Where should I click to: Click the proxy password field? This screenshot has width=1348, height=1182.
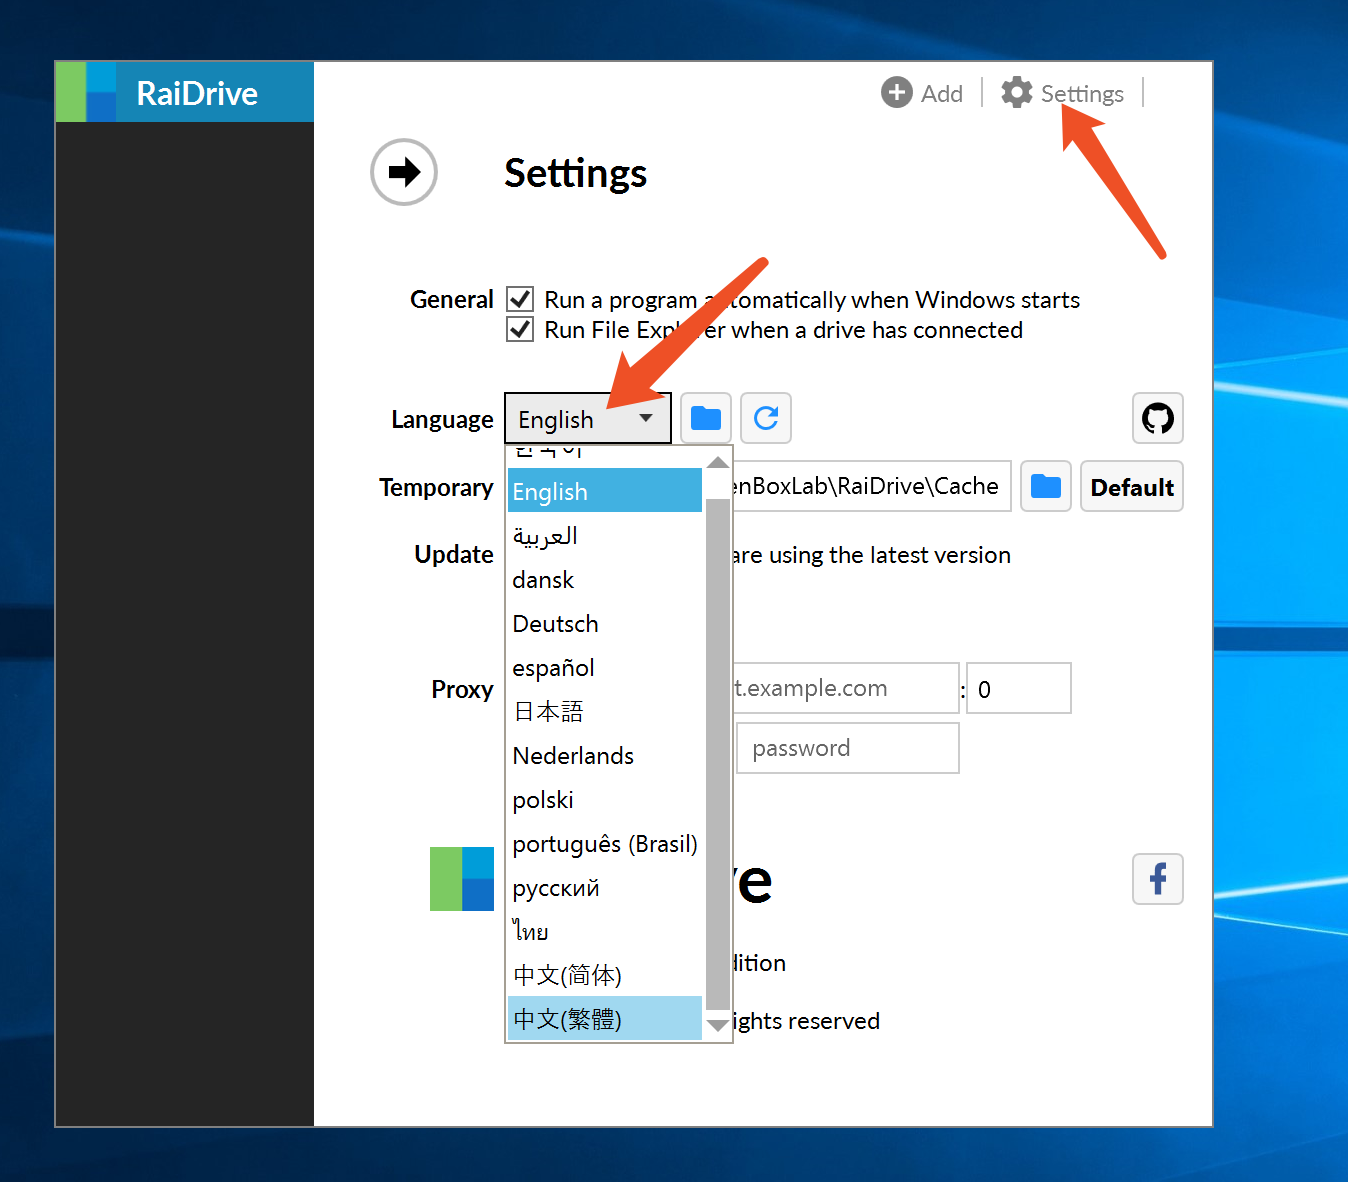click(848, 748)
